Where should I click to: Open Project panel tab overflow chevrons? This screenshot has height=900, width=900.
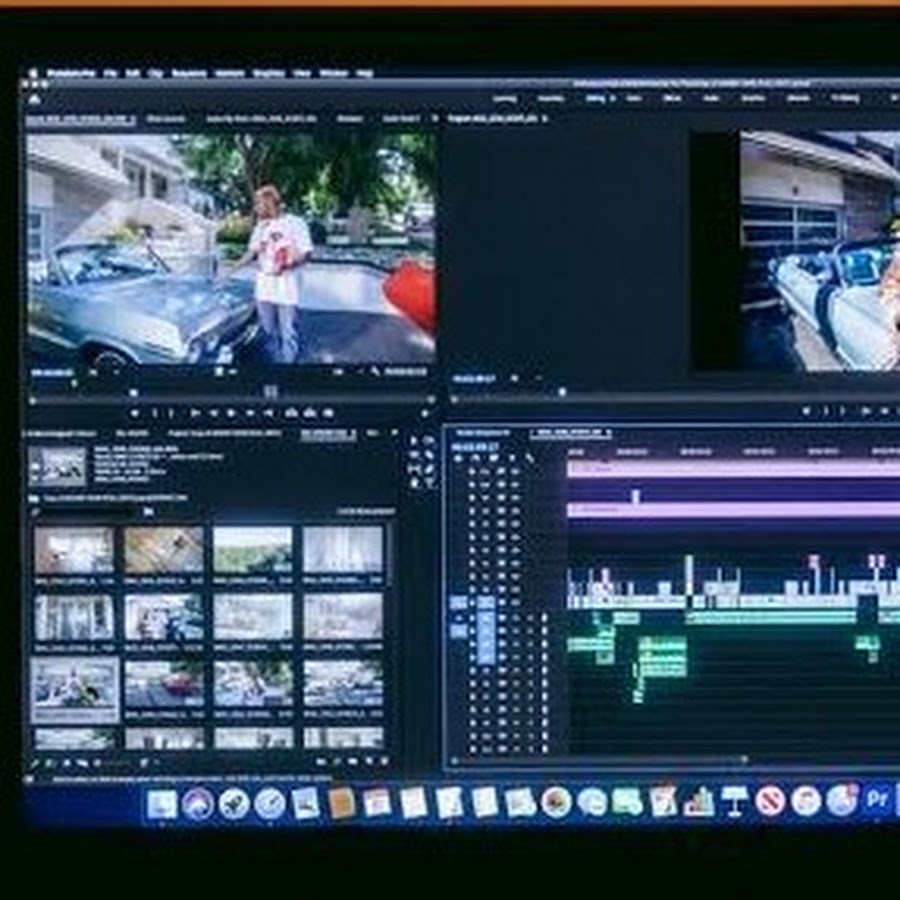[x=395, y=433]
